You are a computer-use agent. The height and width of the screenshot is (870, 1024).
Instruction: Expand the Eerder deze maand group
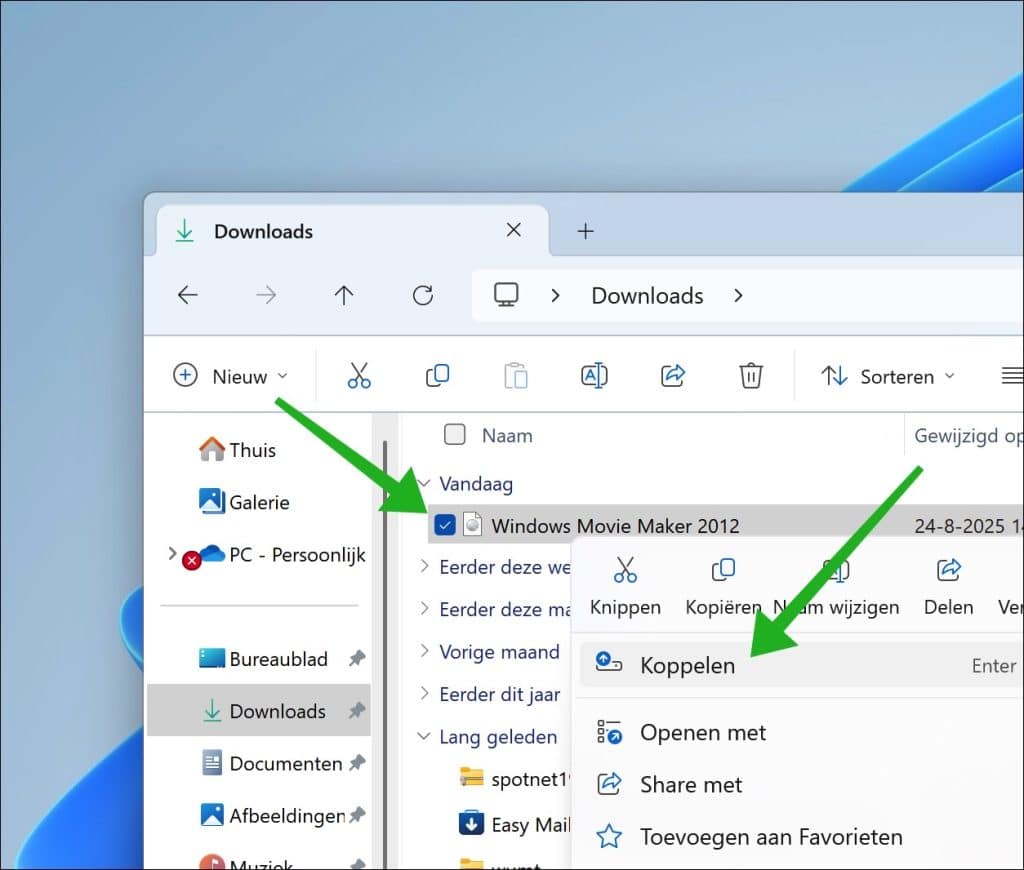pos(424,609)
